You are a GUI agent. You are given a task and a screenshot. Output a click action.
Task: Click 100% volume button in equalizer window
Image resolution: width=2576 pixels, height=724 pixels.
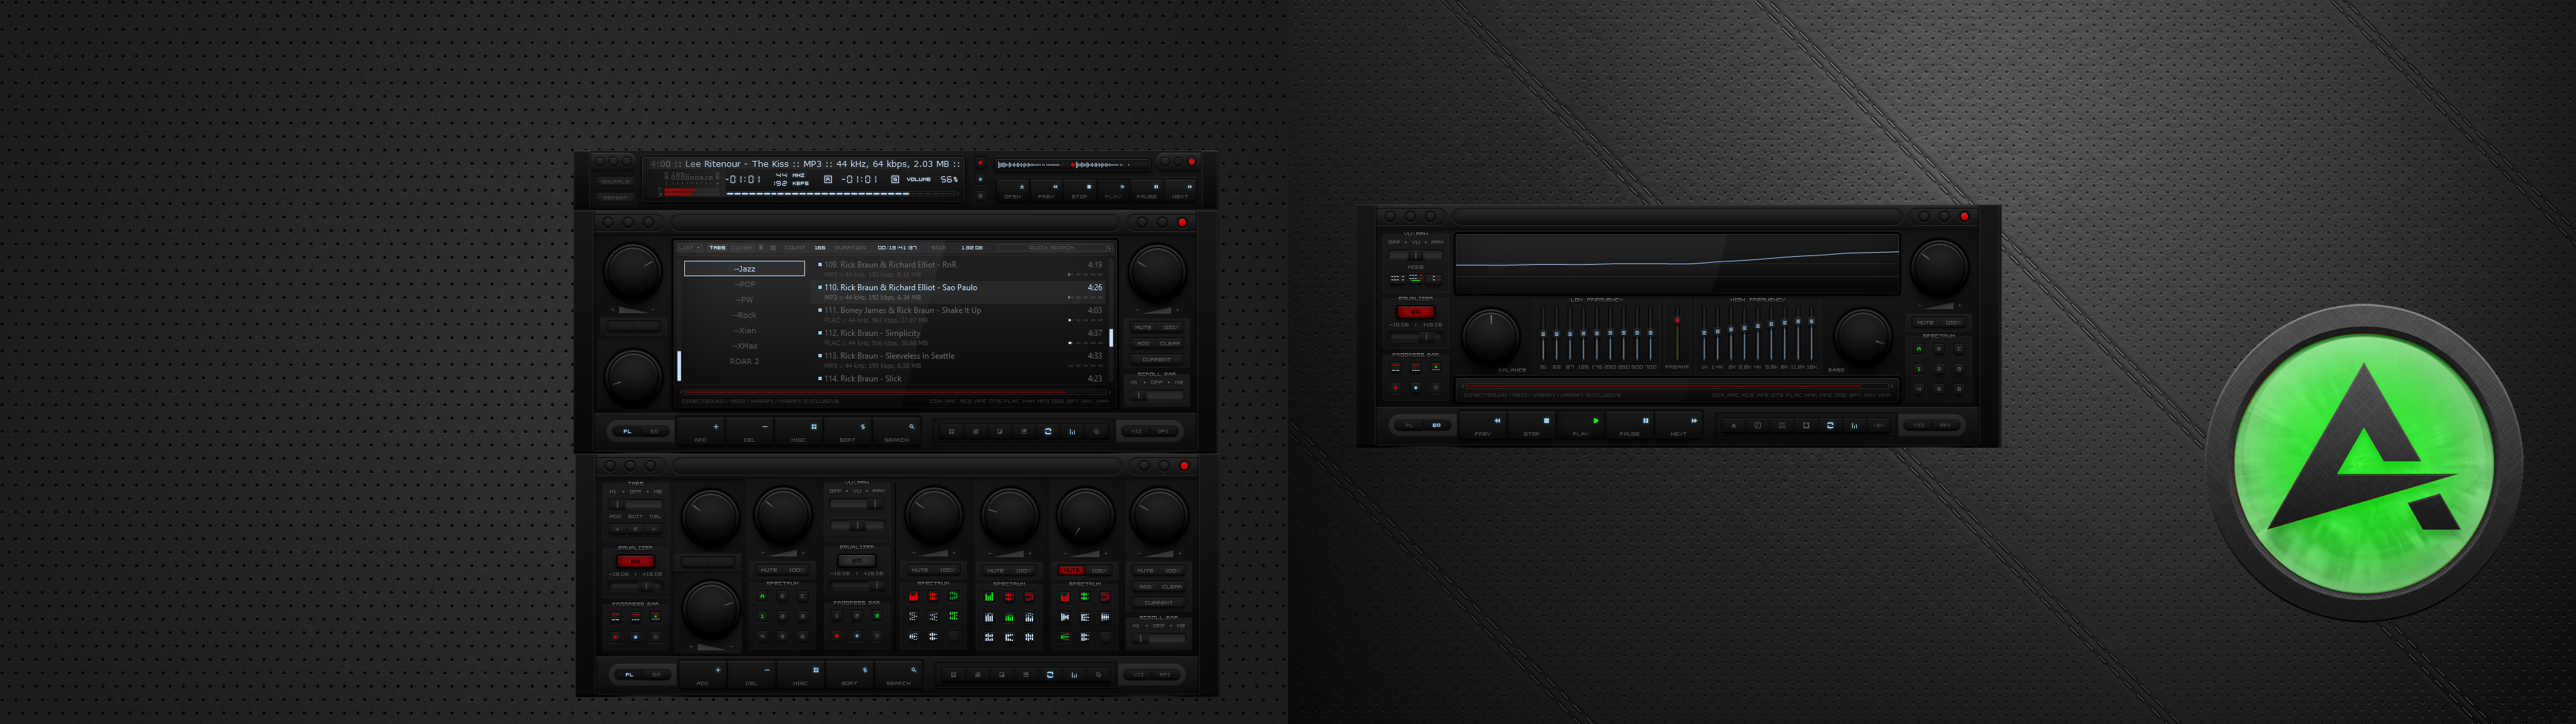[x=1953, y=323]
